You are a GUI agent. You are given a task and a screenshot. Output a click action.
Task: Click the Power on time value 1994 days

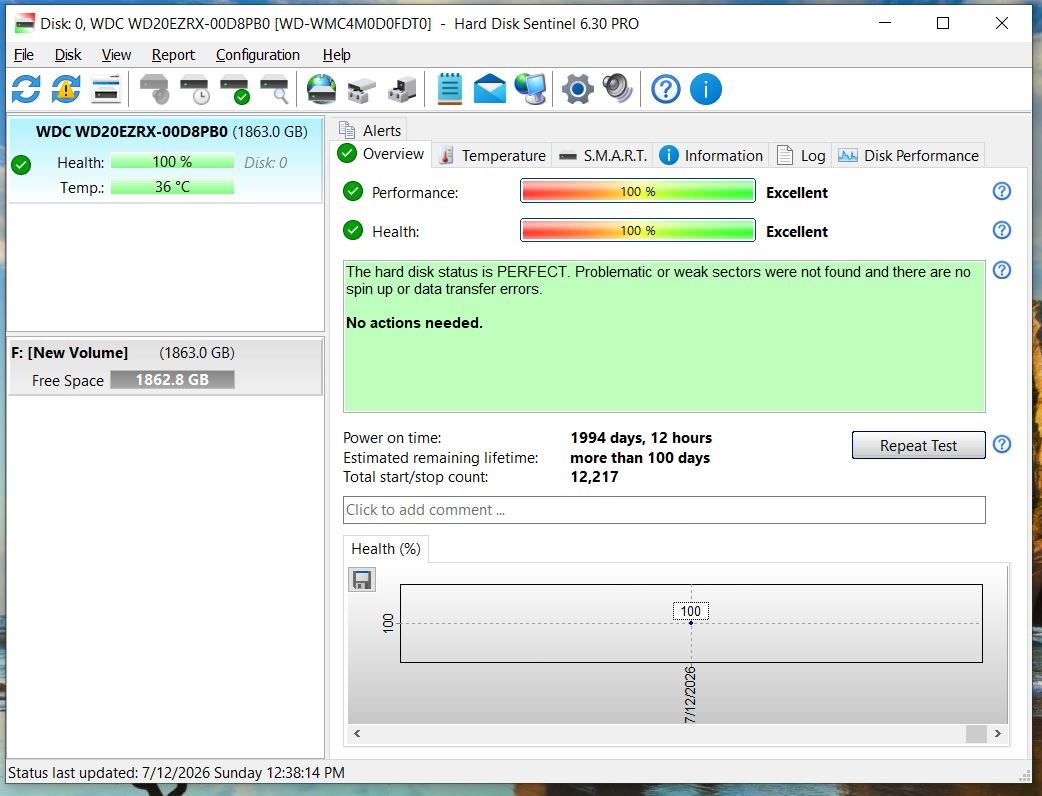(641, 438)
